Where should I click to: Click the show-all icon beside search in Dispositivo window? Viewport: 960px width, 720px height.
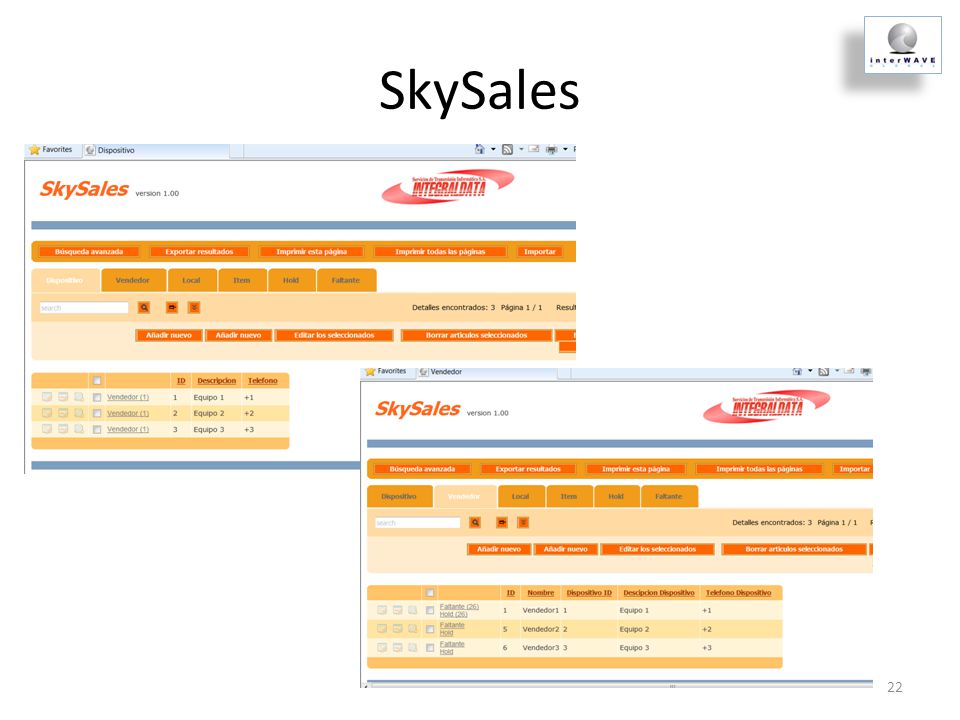172,307
